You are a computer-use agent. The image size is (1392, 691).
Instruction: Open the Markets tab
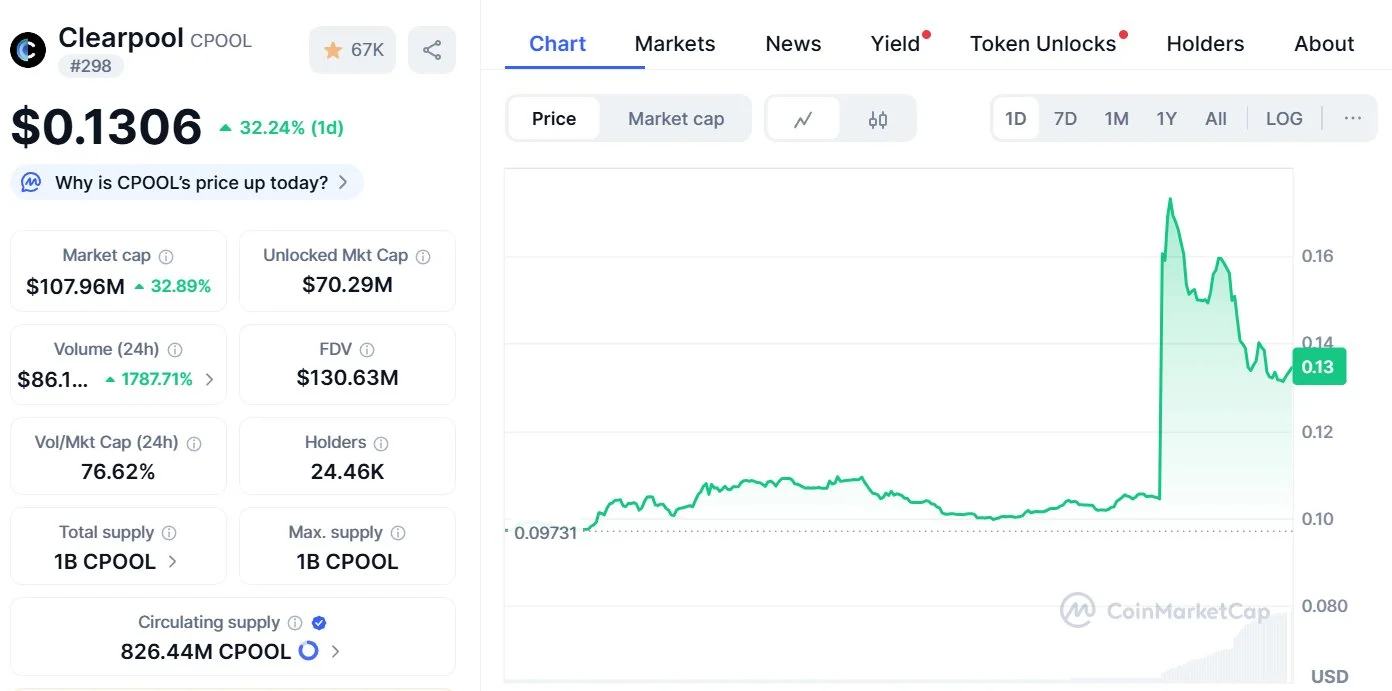click(675, 44)
